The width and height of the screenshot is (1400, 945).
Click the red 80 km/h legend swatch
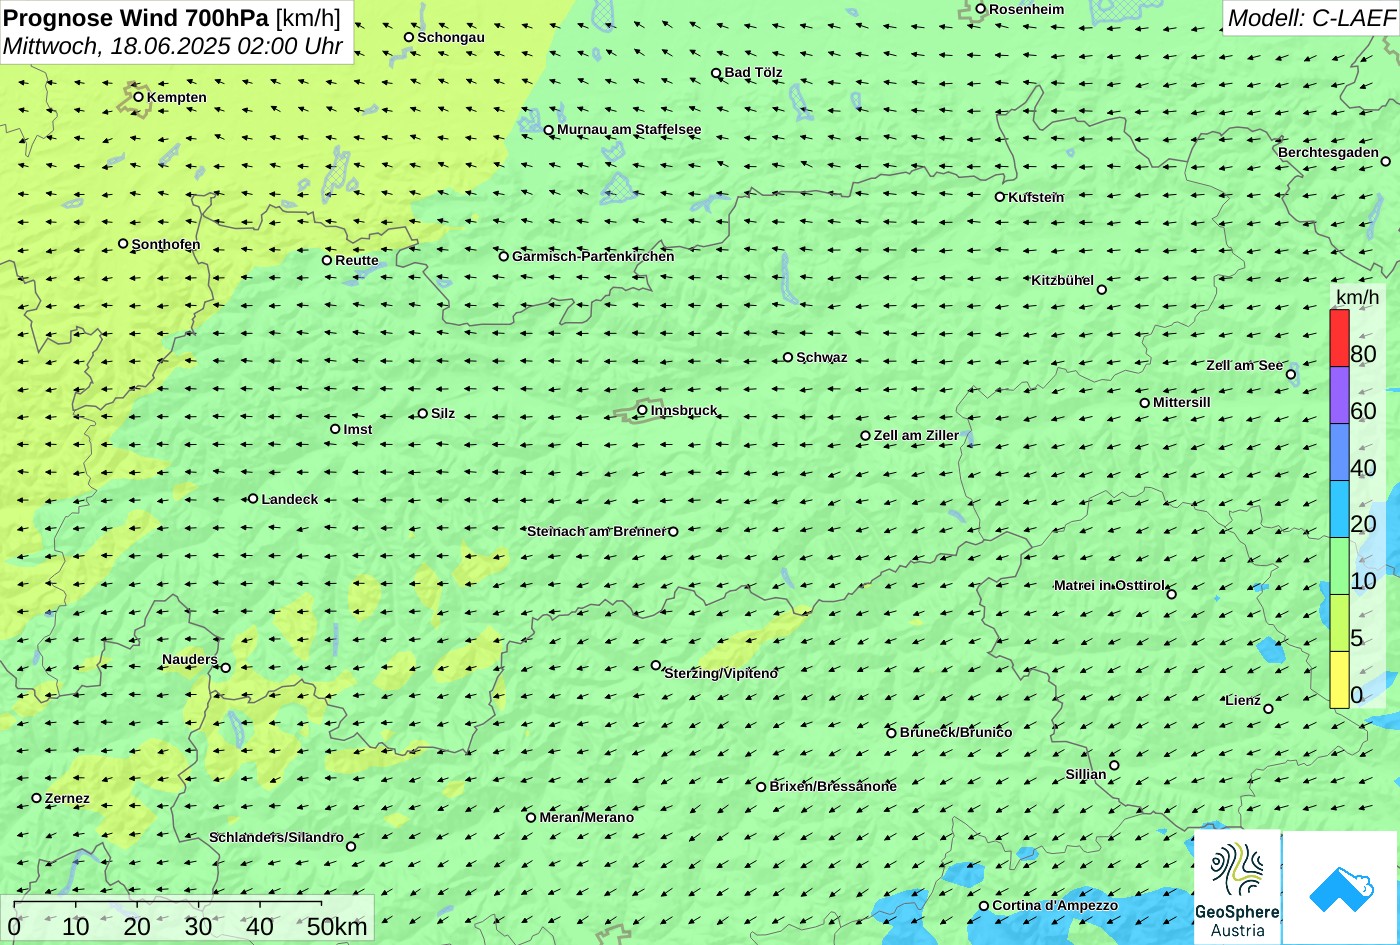[x=1339, y=339]
